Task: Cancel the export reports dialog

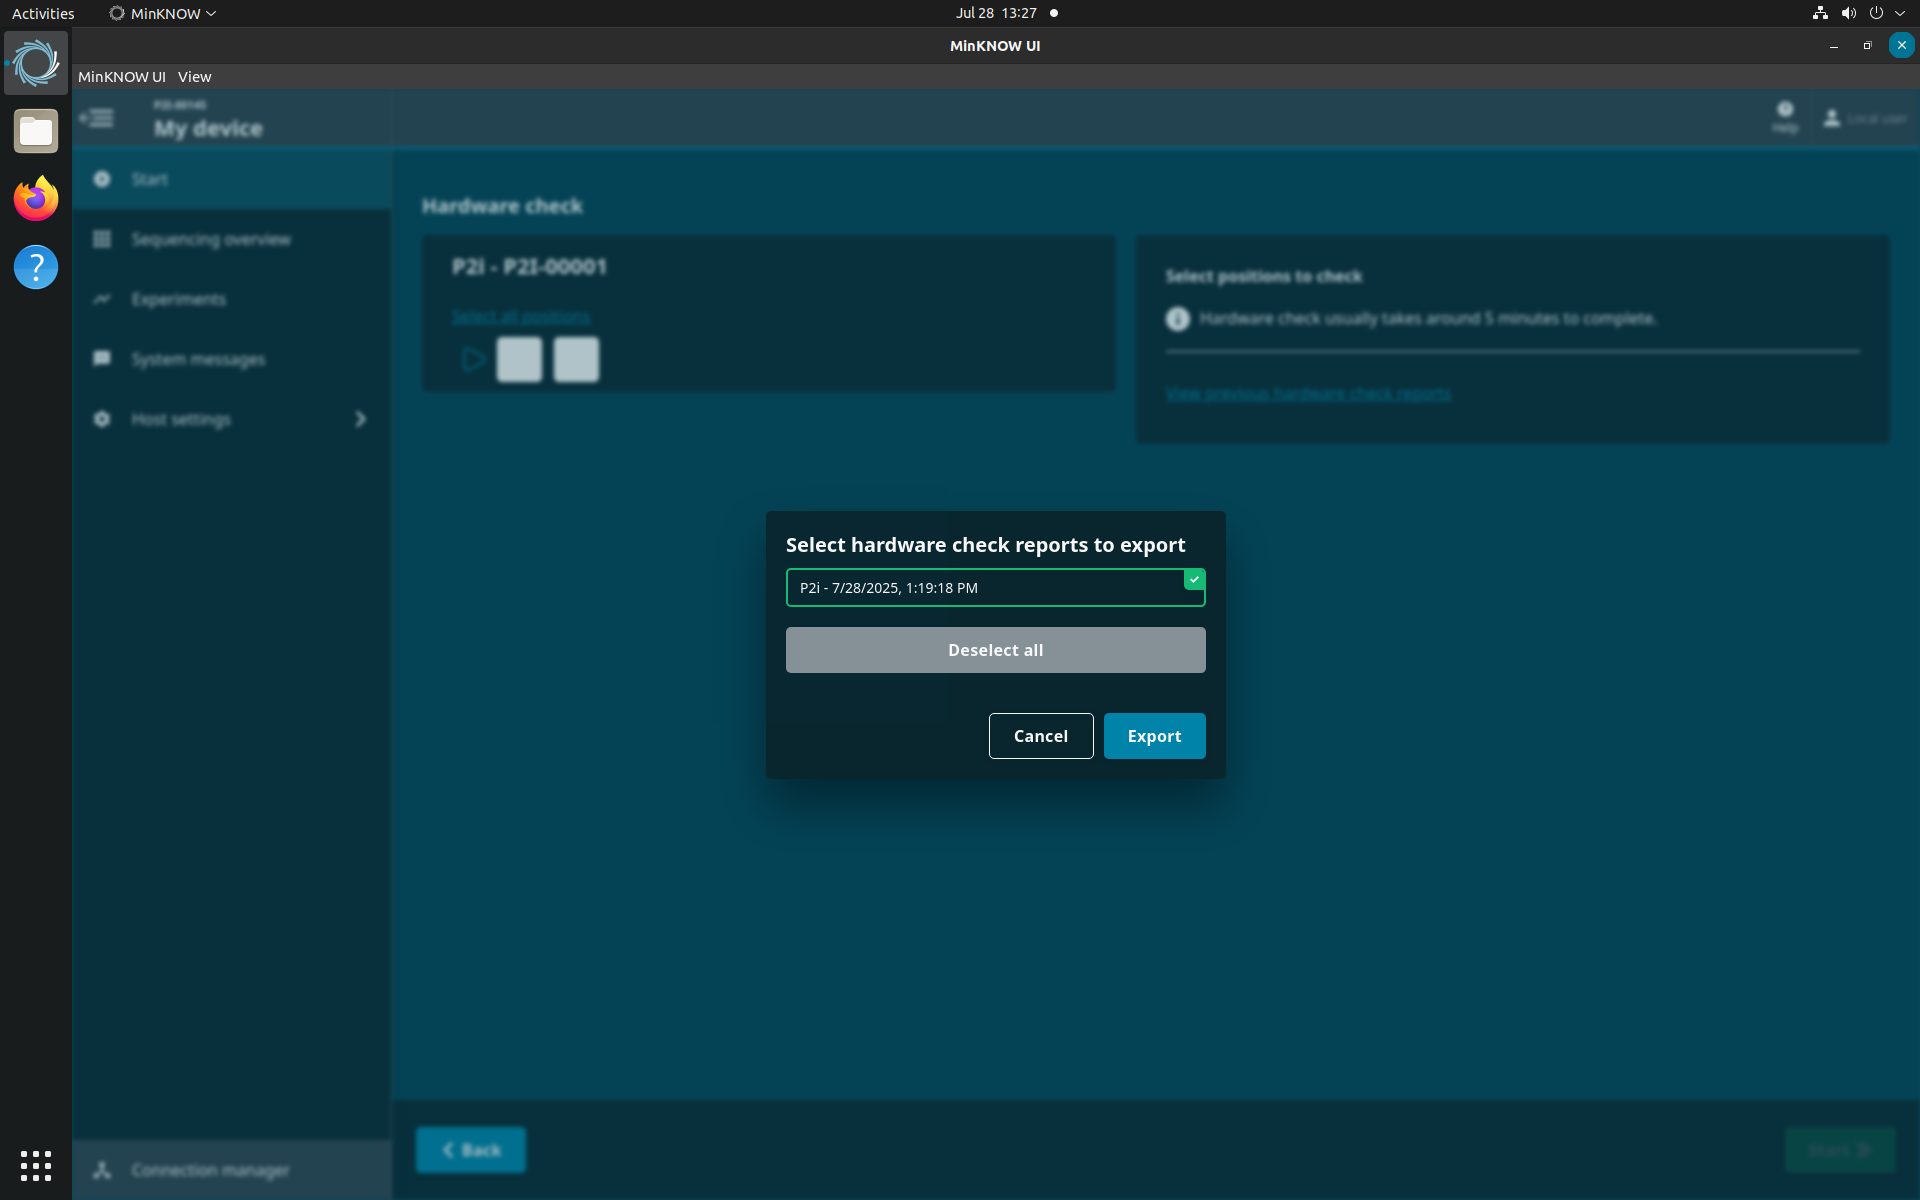Action: 1041,736
